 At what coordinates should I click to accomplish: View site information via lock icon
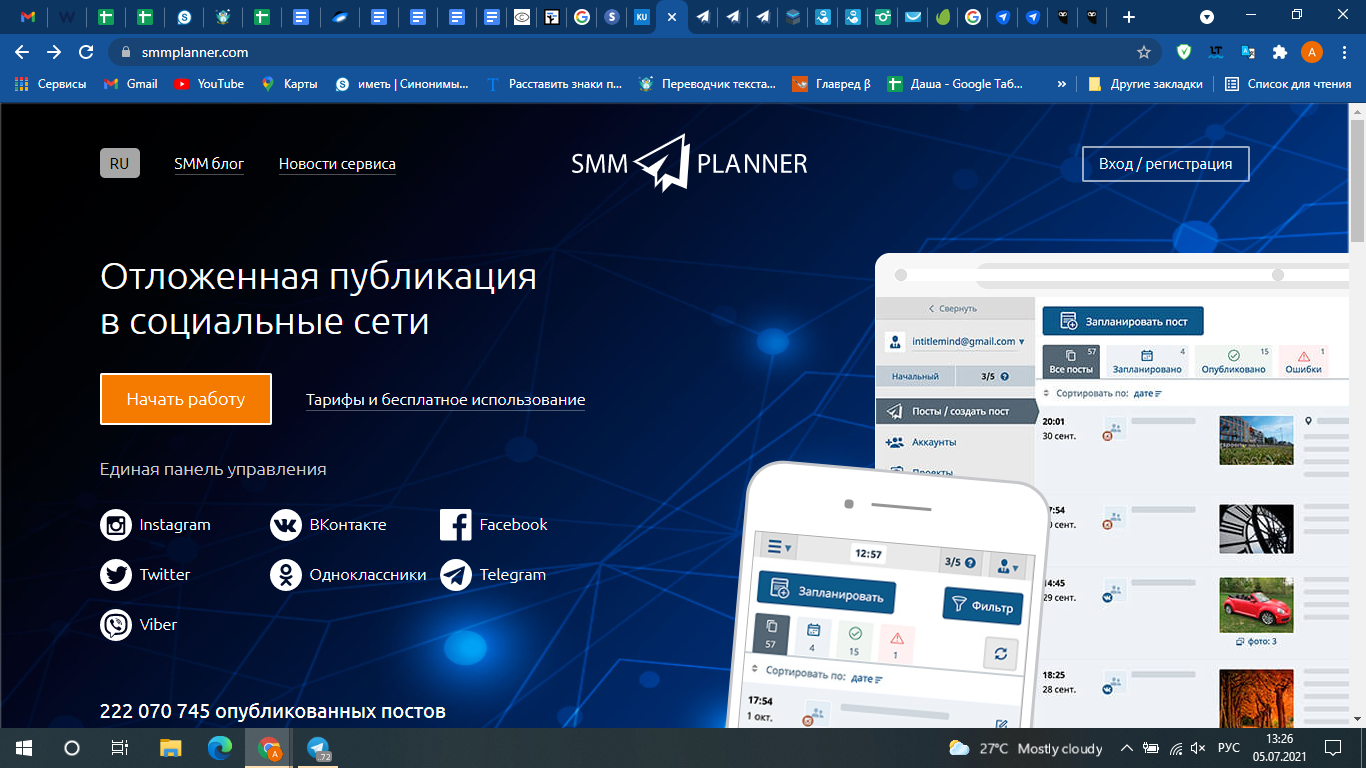point(126,52)
